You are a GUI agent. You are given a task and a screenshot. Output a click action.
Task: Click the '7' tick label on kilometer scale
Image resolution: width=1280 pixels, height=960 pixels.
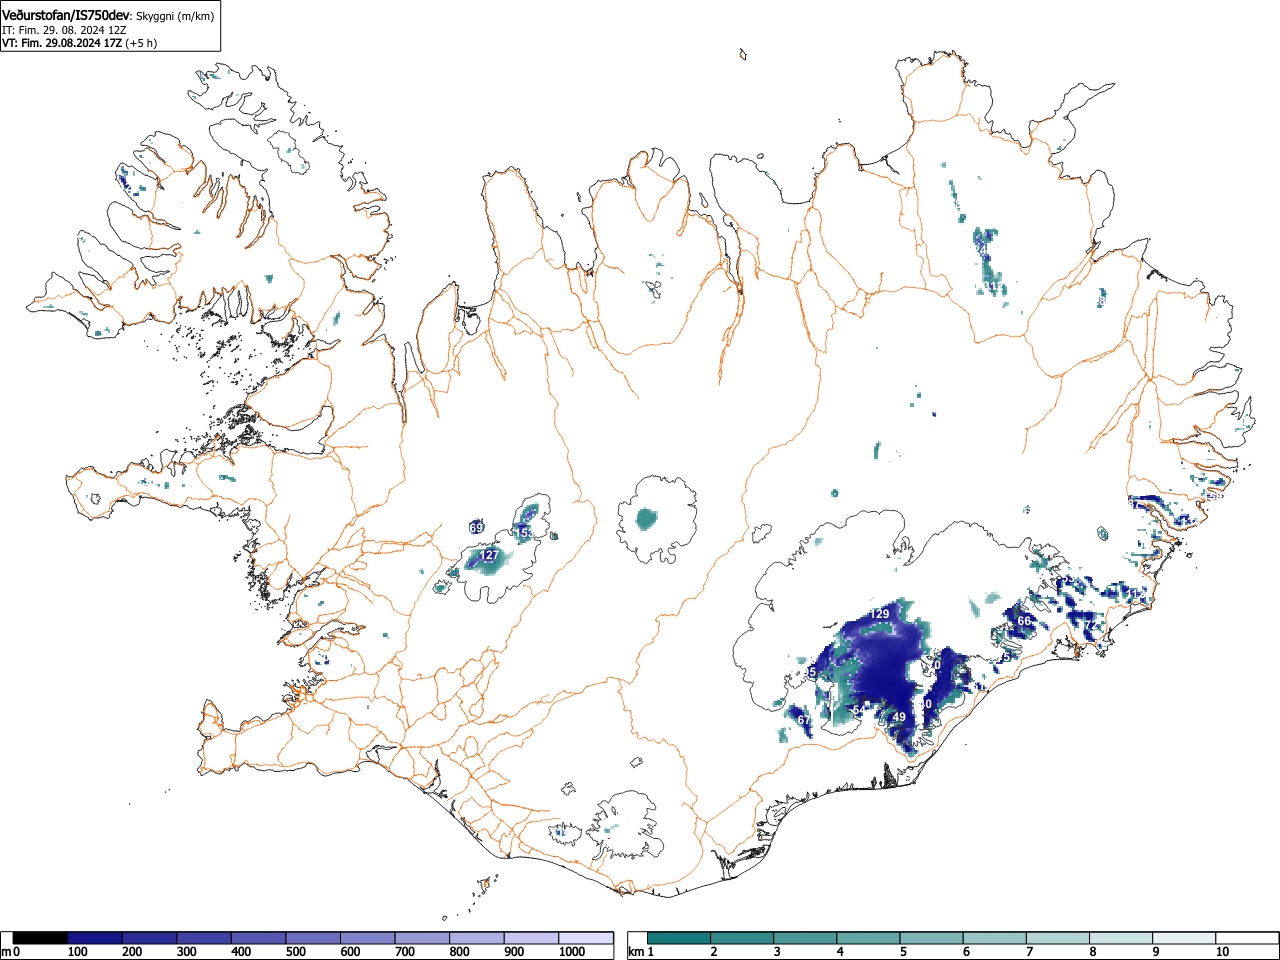coord(1029,952)
